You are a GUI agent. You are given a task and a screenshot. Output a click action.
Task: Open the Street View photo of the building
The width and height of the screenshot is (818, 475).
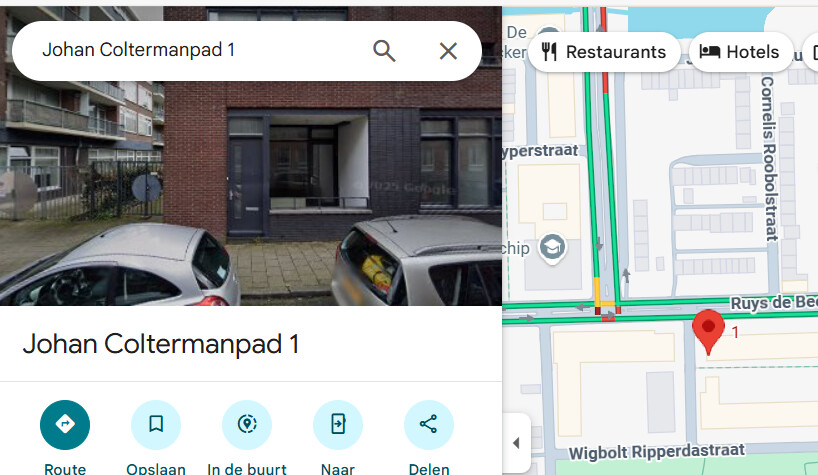251,155
